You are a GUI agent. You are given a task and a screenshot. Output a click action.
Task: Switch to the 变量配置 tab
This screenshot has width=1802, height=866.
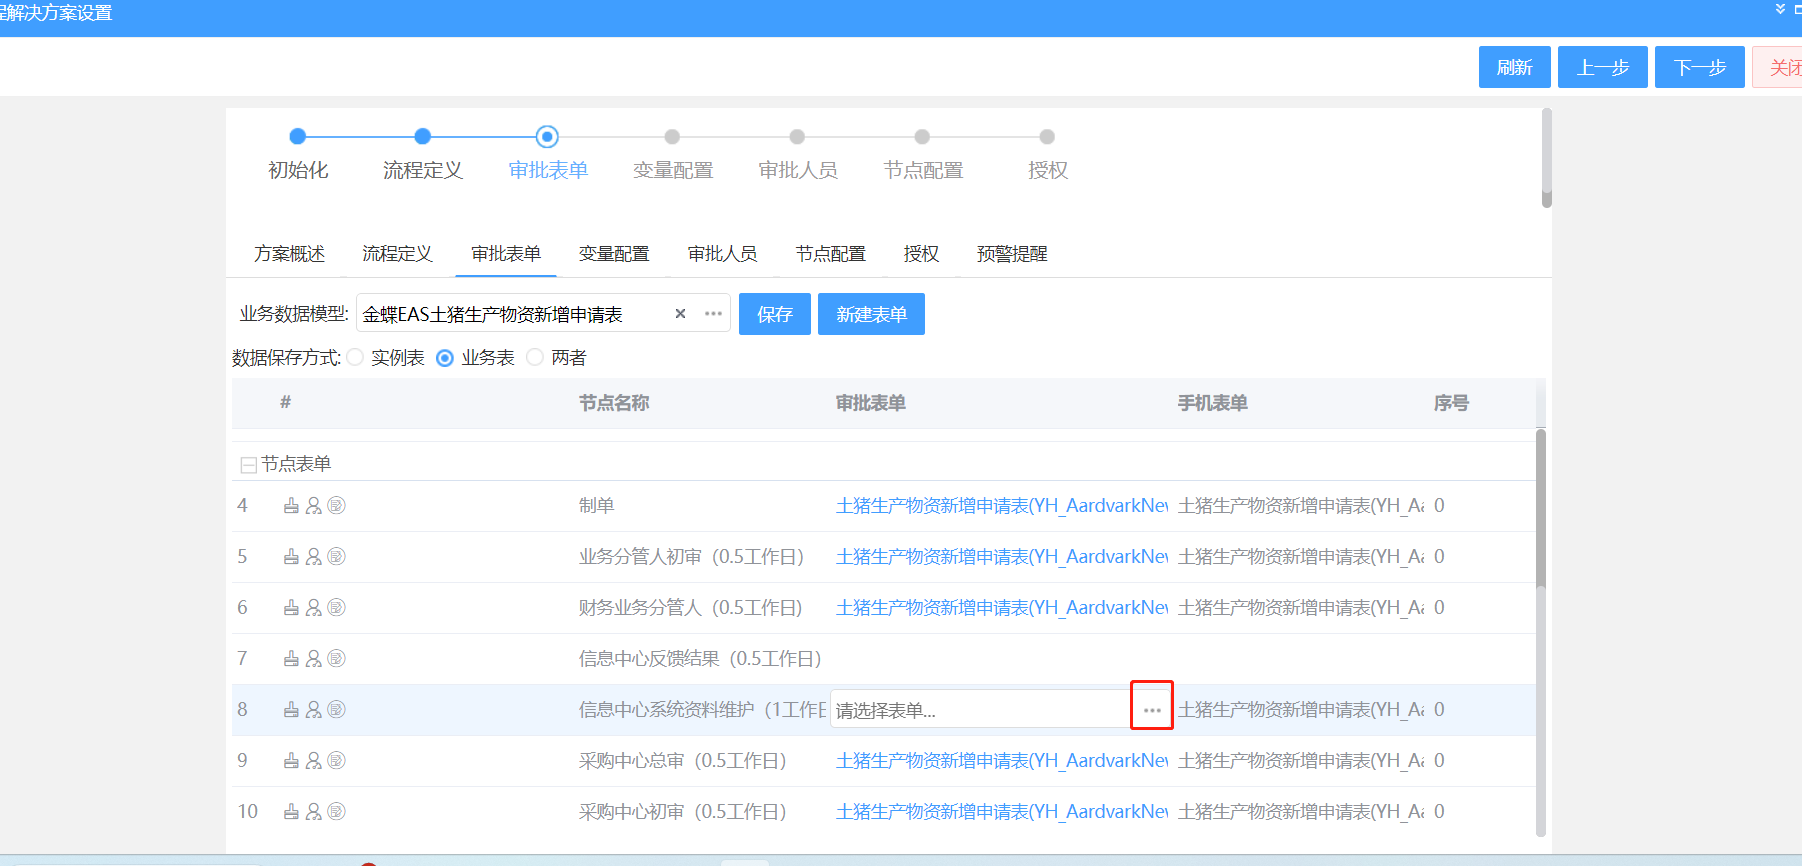pos(614,254)
